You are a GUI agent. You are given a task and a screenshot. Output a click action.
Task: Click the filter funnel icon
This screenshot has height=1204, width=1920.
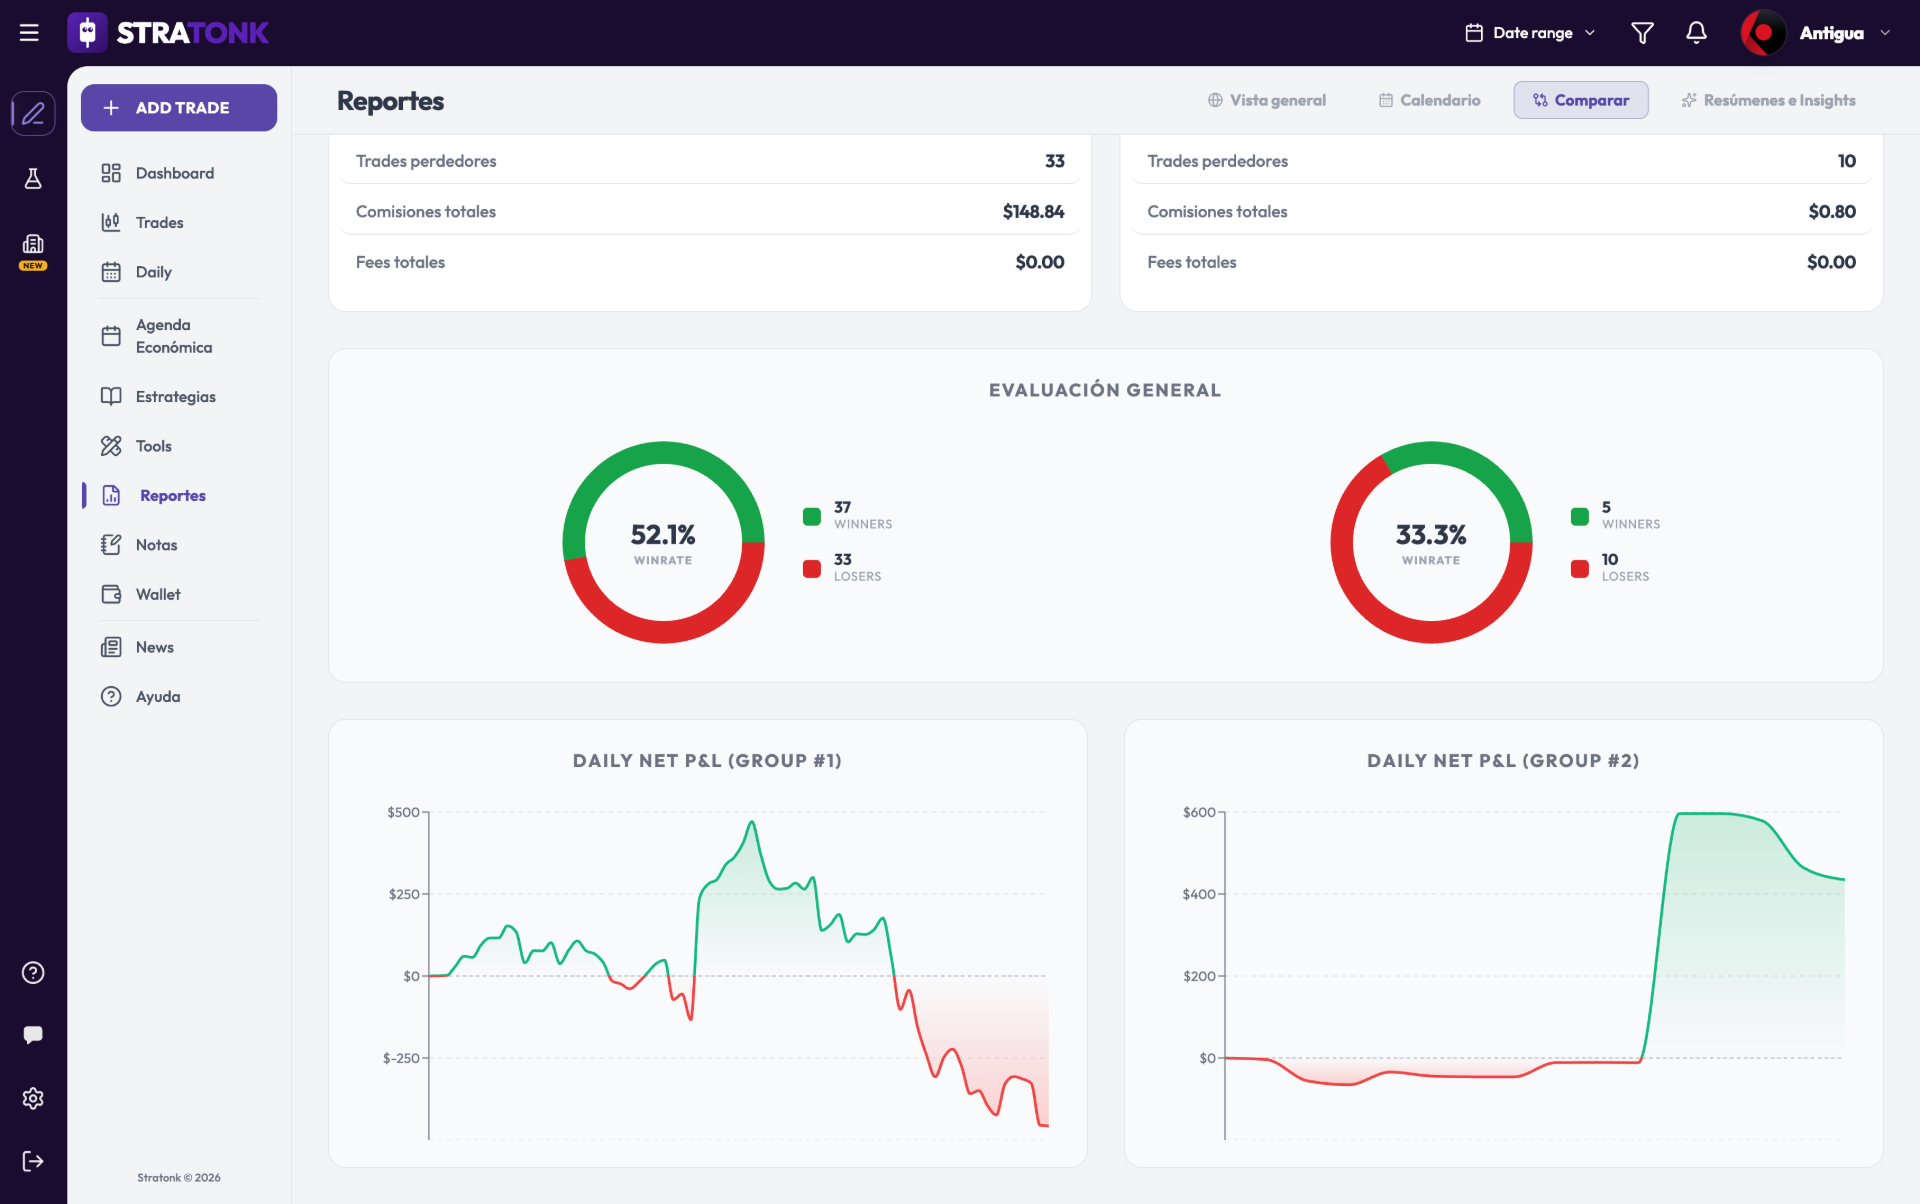click(x=1642, y=33)
